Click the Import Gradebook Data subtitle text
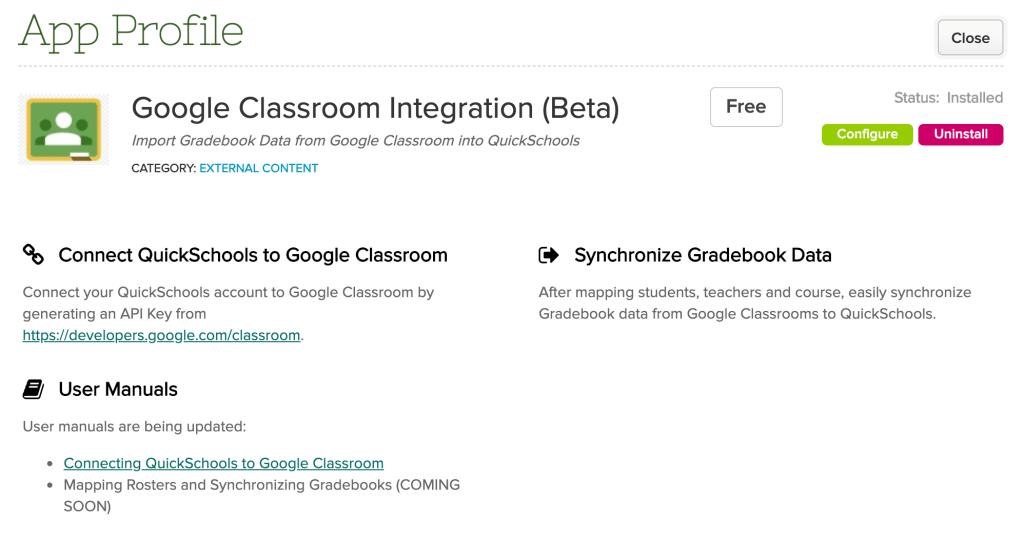1024x542 pixels. click(x=355, y=141)
